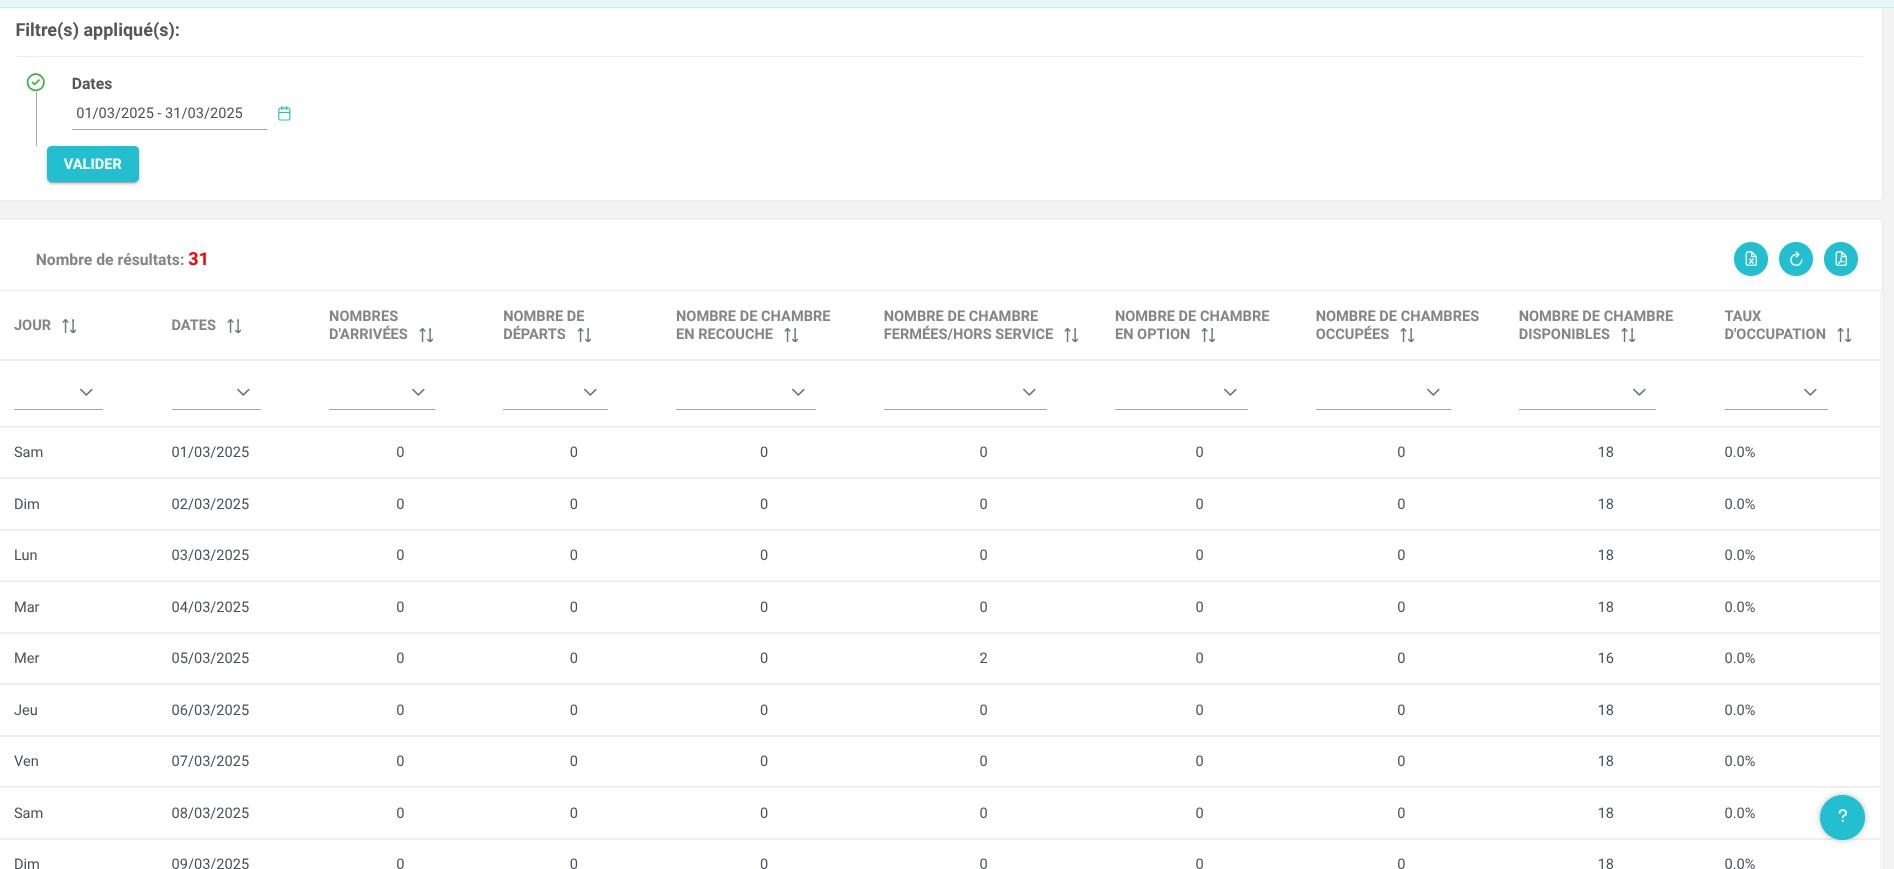
Task: Sort table by Jour column
Action: [x=69, y=326]
